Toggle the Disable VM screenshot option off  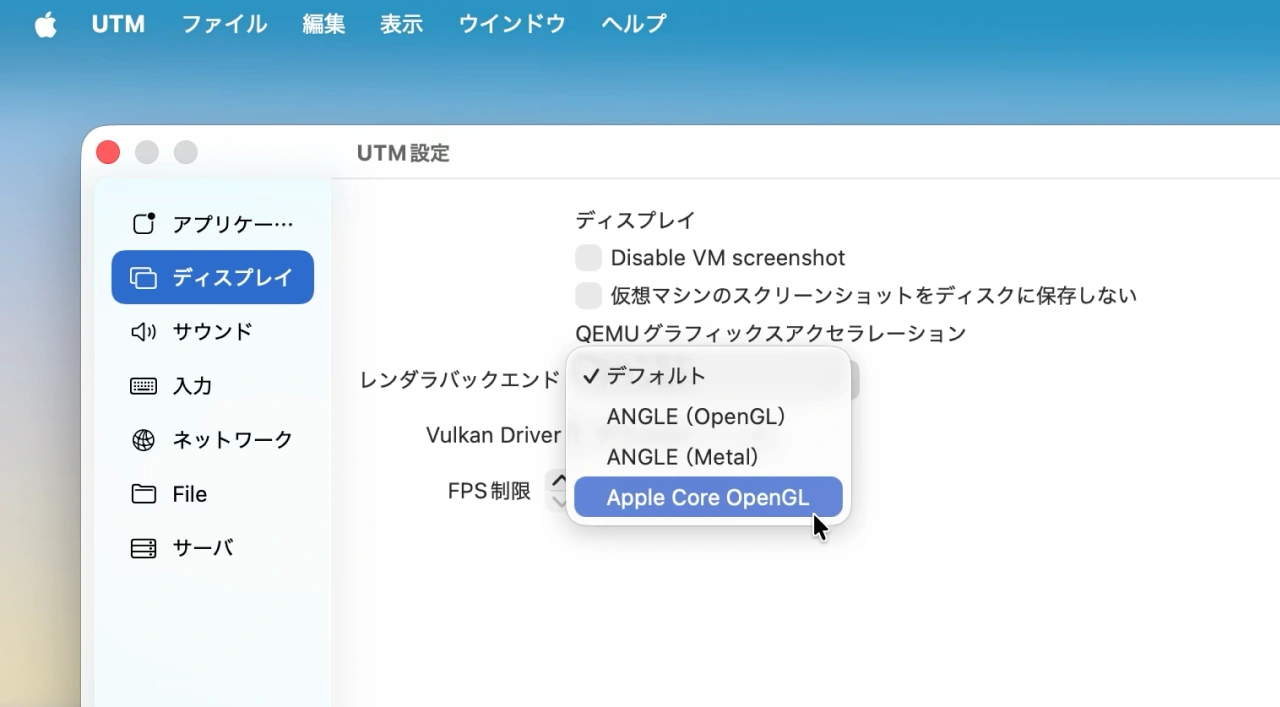[x=588, y=257]
